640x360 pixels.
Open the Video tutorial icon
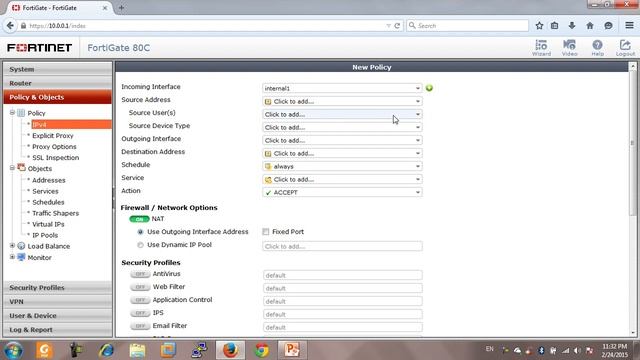pos(569,47)
